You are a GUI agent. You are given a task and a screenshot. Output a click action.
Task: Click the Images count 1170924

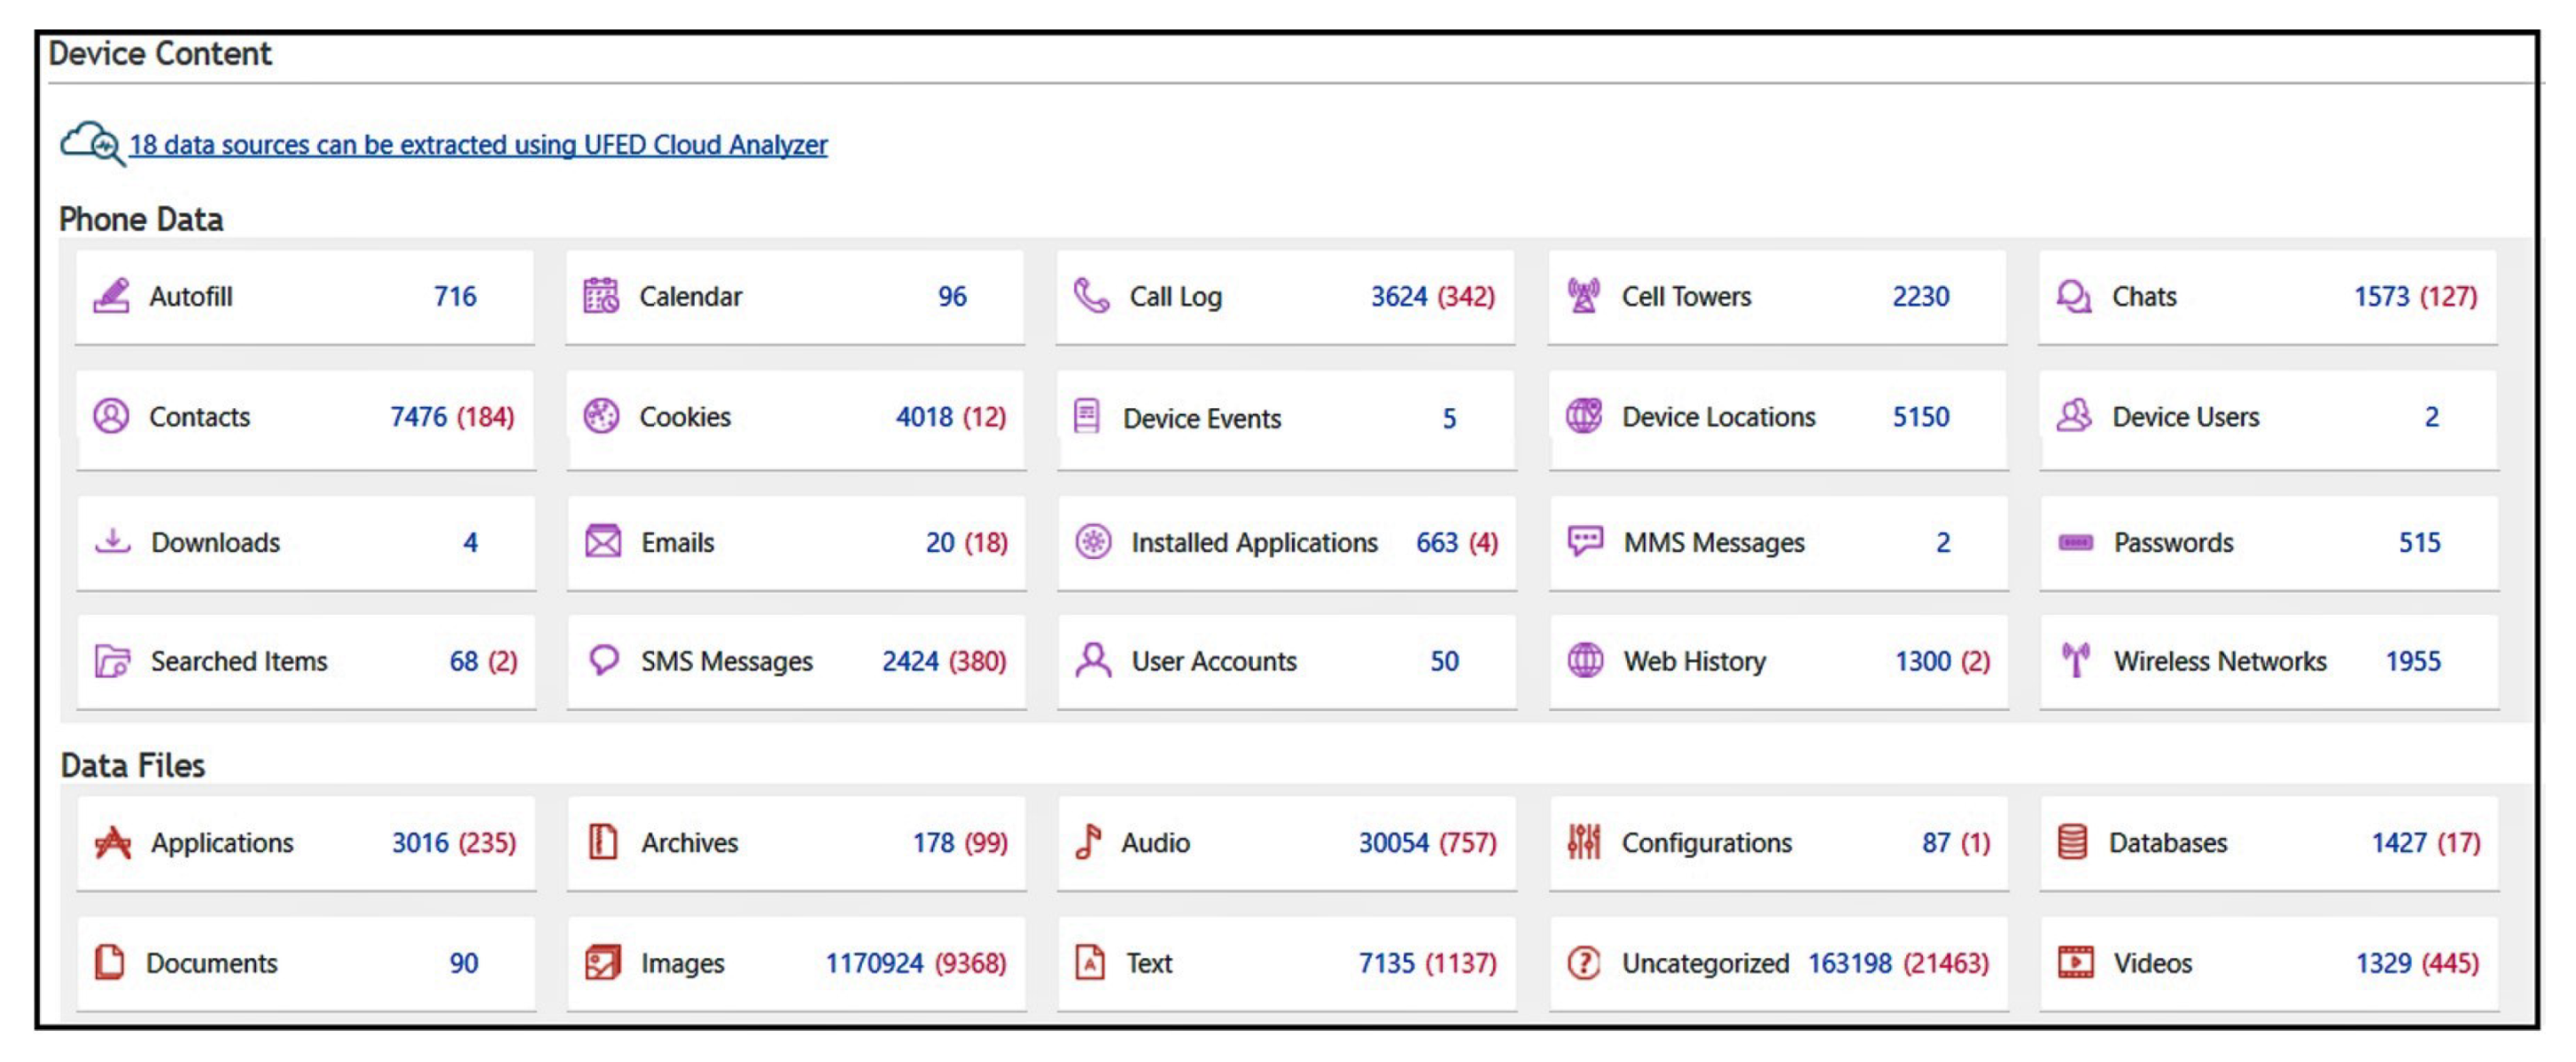click(x=874, y=963)
